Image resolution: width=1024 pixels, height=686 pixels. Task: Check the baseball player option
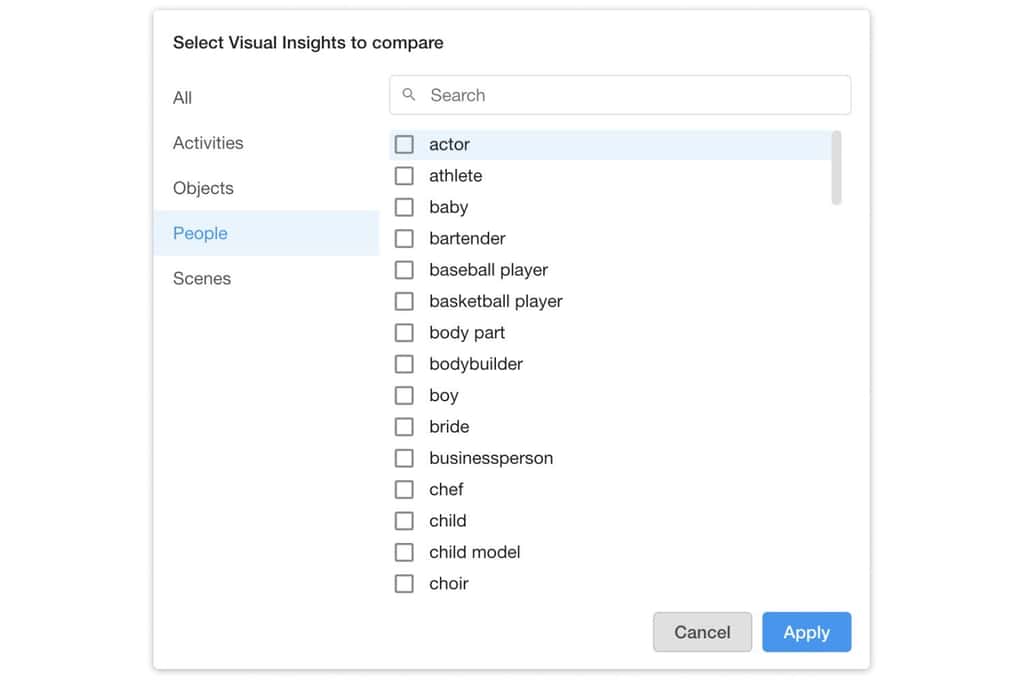pos(404,270)
